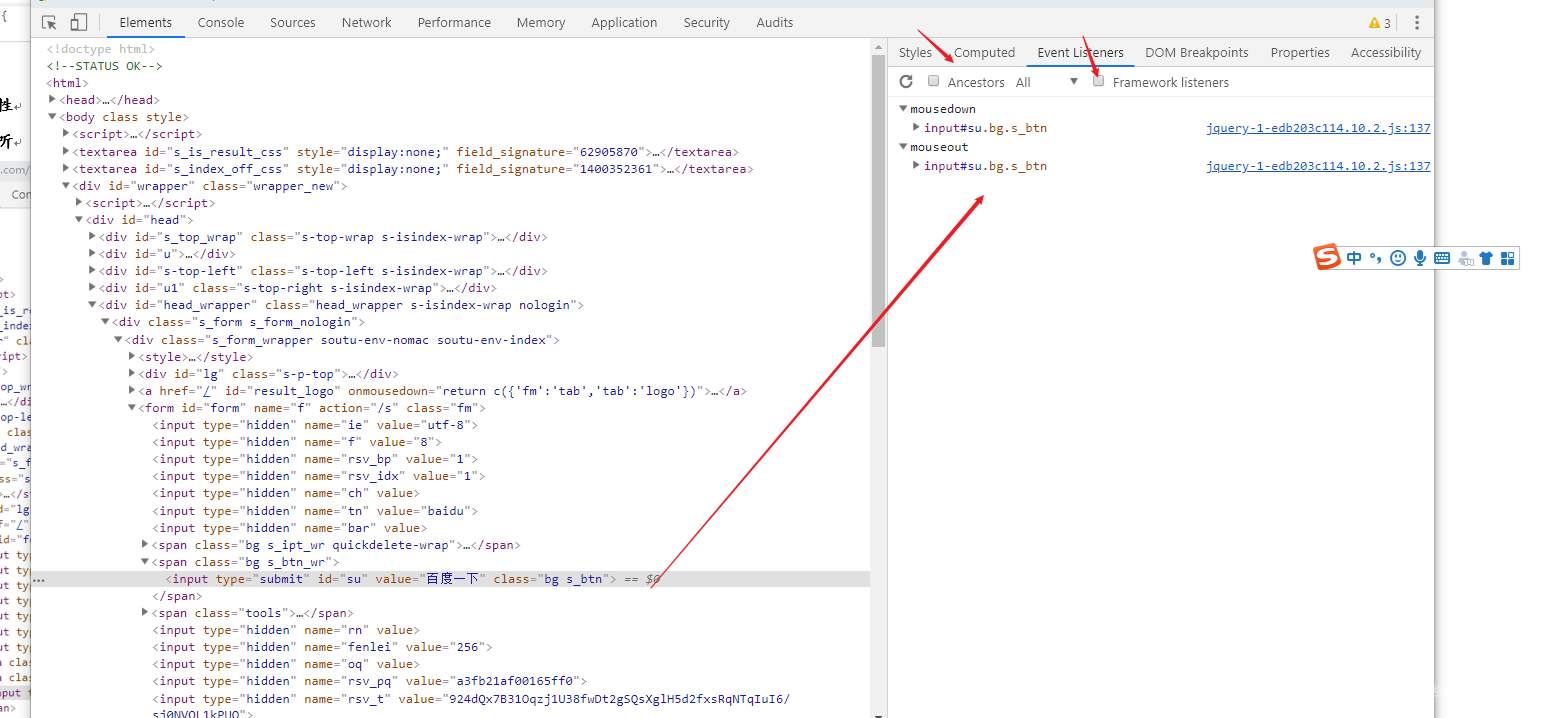Image resolution: width=1546 pixels, height=718 pixels.
Task: Toggle Sogou punctuation mode icon
Action: pos(1376,258)
